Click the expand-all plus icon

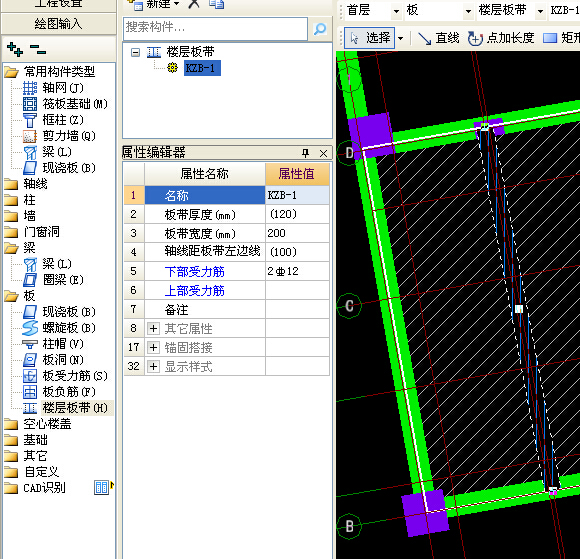pos(15,49)
